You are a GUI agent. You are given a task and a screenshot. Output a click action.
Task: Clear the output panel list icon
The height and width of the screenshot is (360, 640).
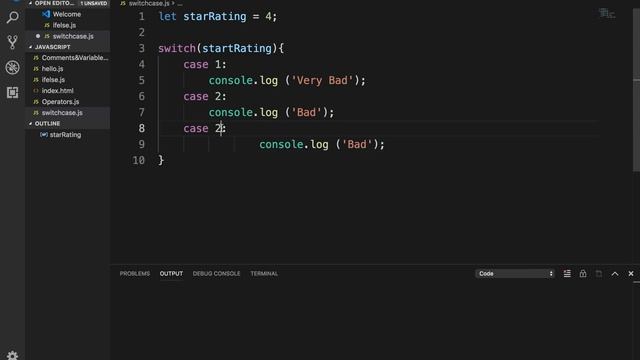(x=567, y=273)
